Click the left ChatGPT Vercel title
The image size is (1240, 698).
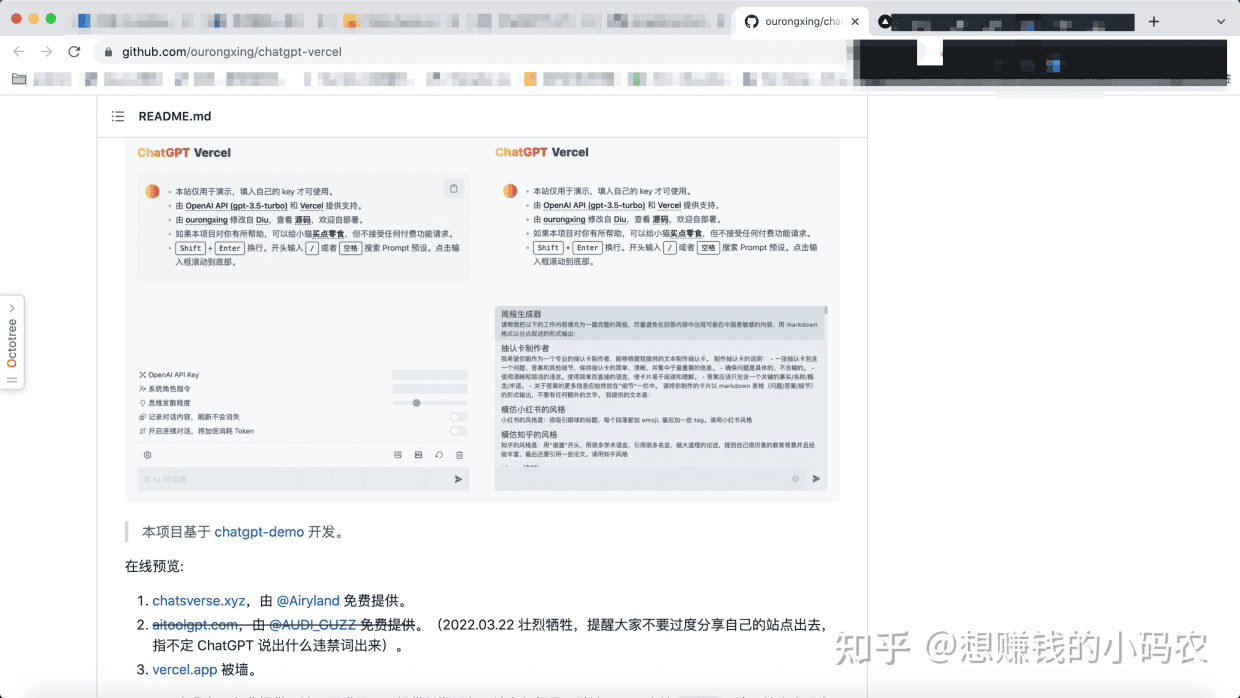pos(184,153)
